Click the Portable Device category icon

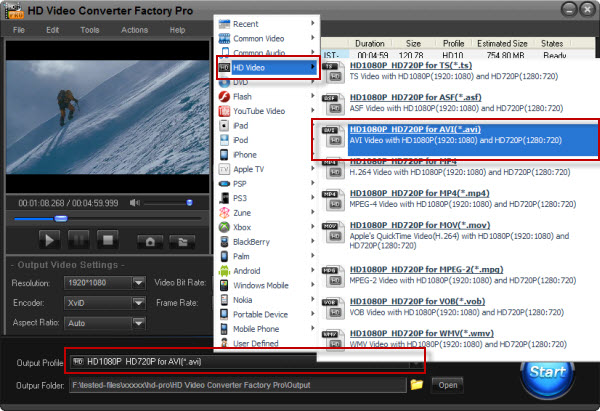tap(224, 315)
